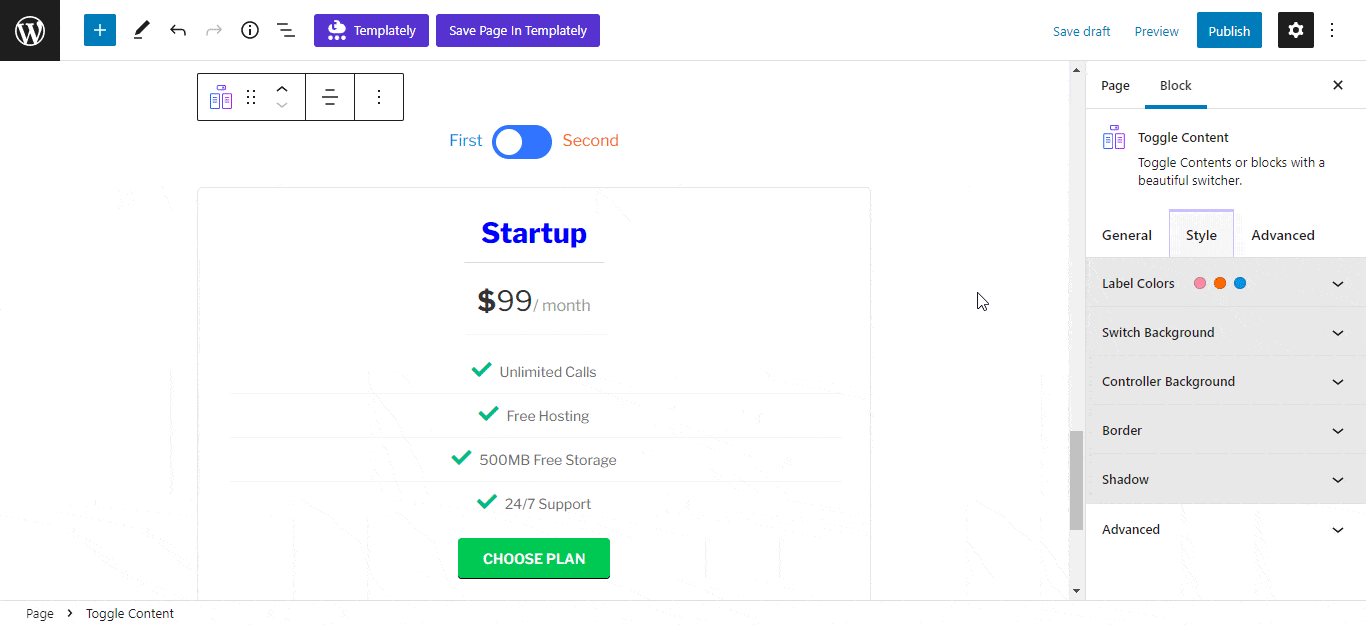Screen dimensions: 1366x625
Task: Open the block inserter plus button
Action: click(100, 30)
